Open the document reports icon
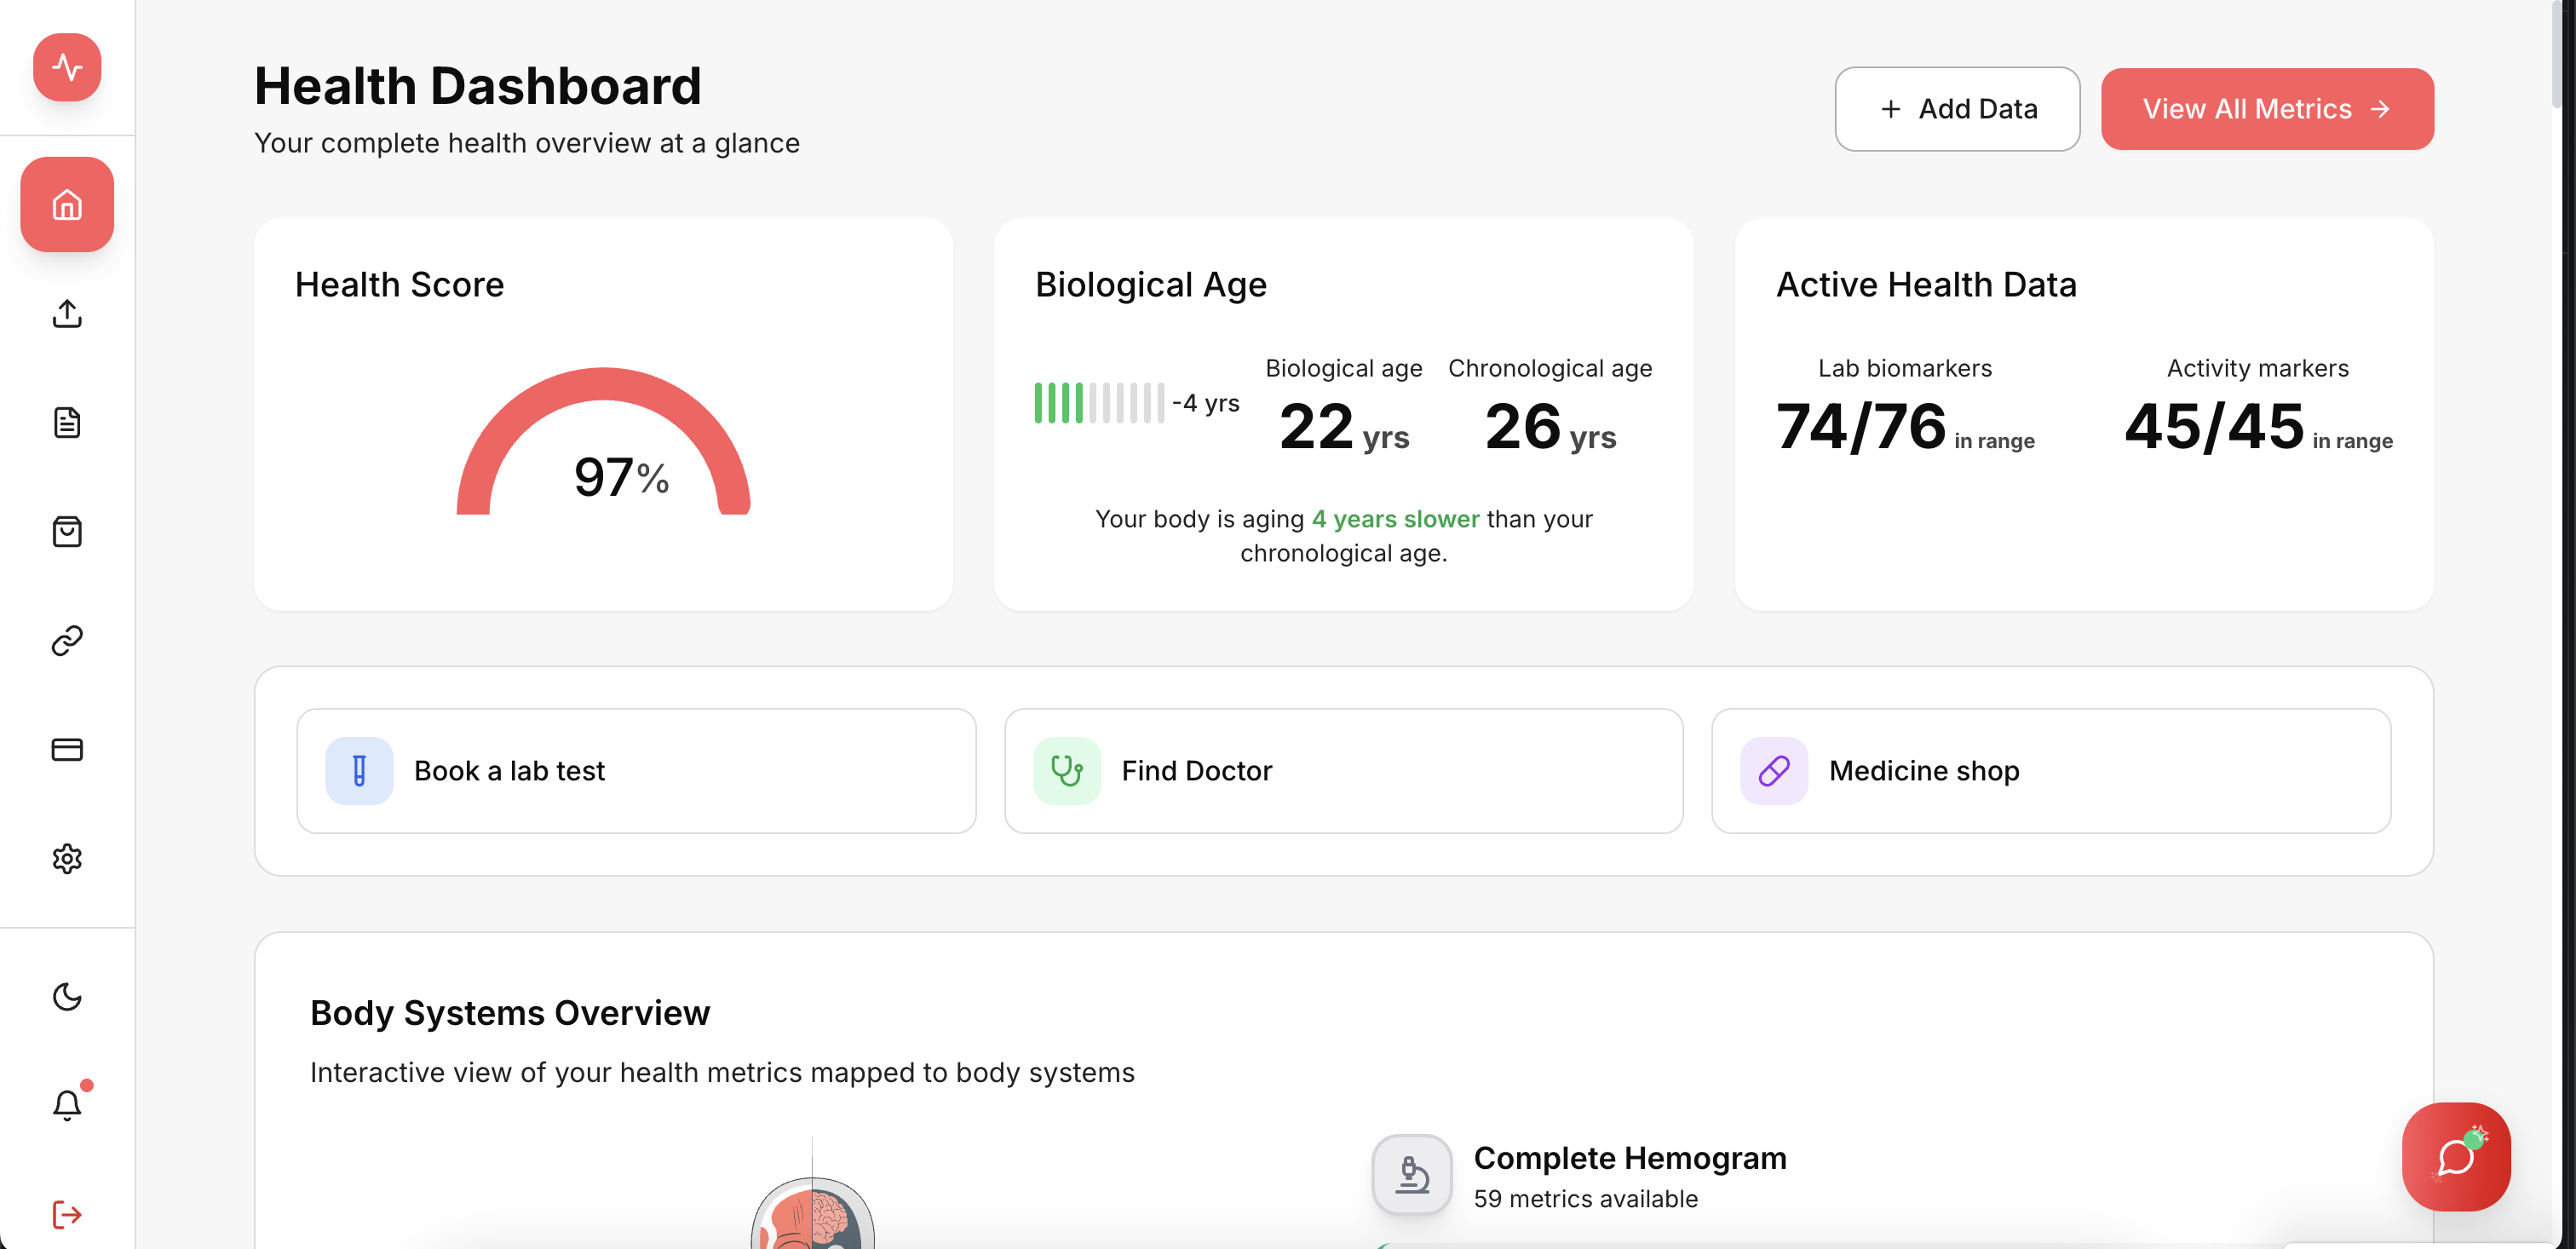This screenshot has height=1249, width=2576. (x=67, y=422)
